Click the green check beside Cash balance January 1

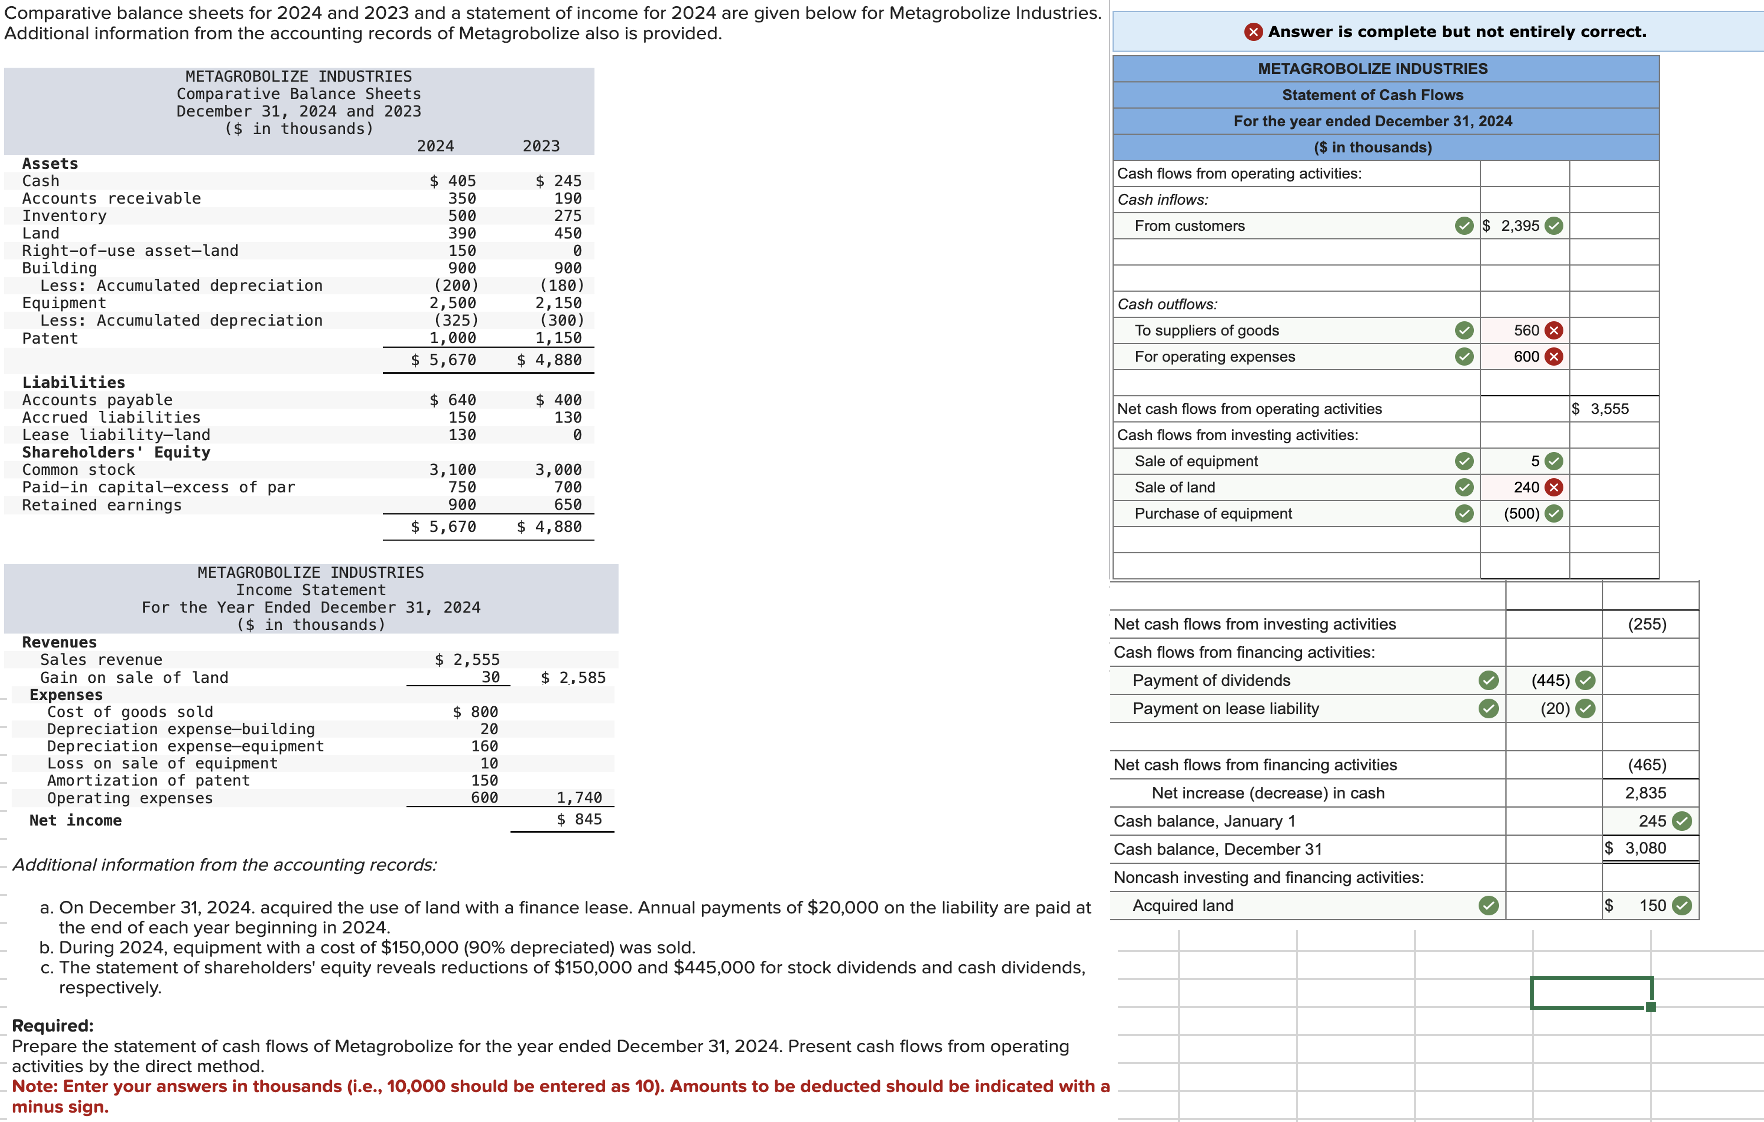(x=1683, y=820)
